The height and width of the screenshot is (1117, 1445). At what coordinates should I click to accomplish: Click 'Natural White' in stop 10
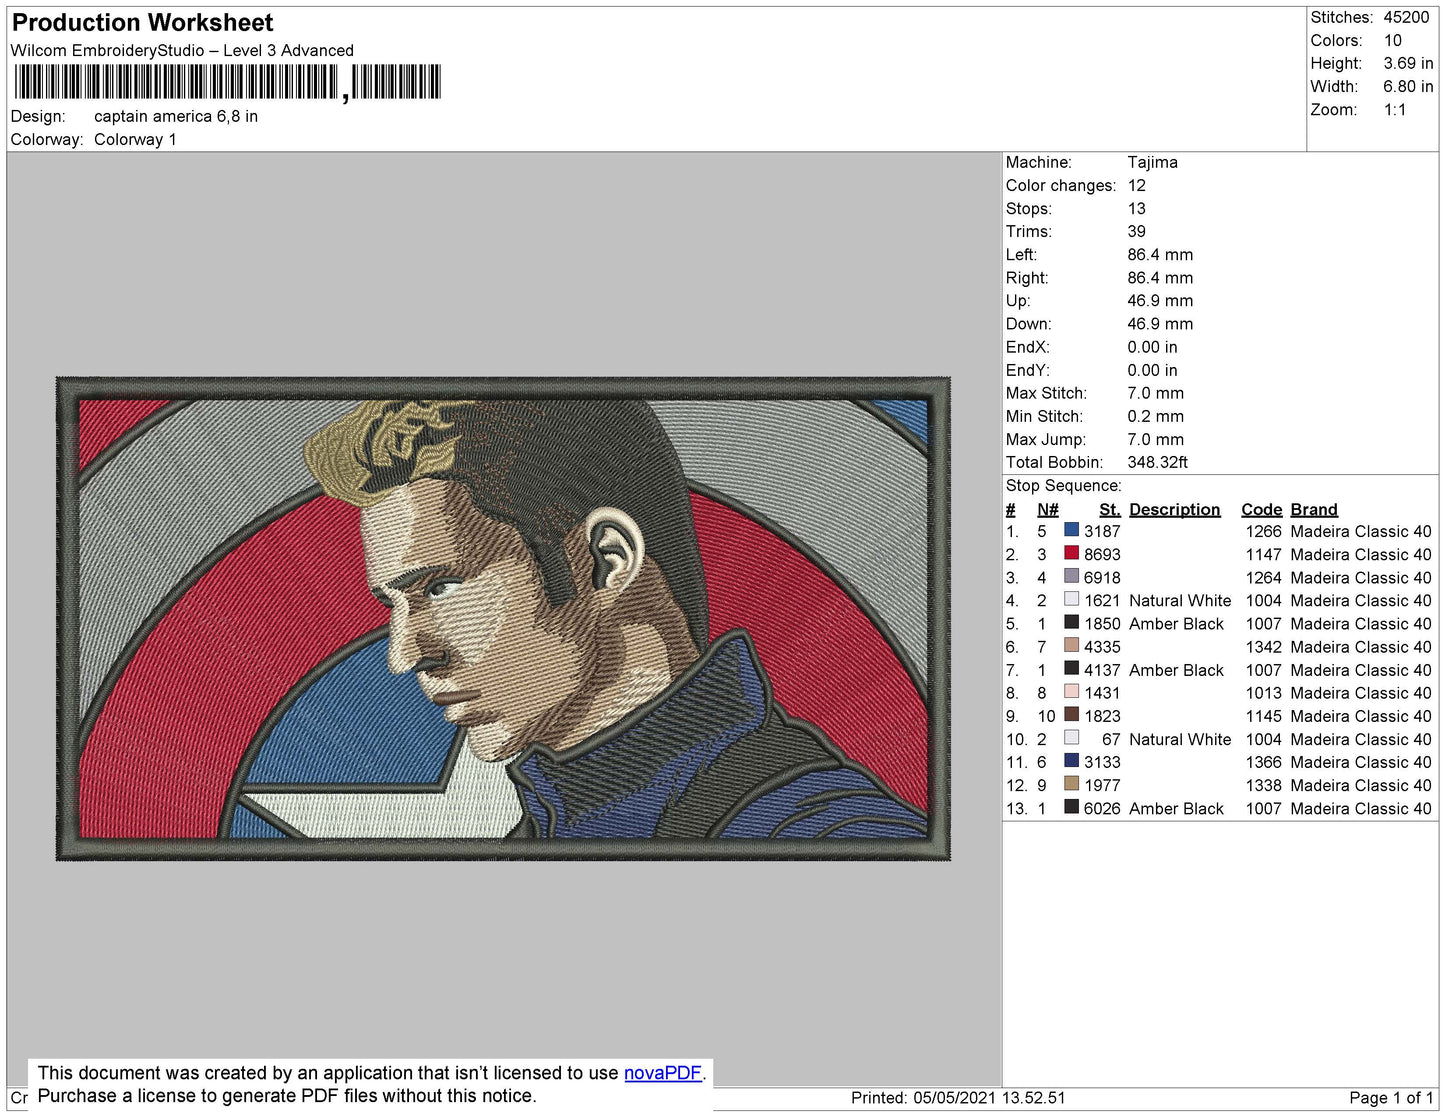click(1180, 739)
